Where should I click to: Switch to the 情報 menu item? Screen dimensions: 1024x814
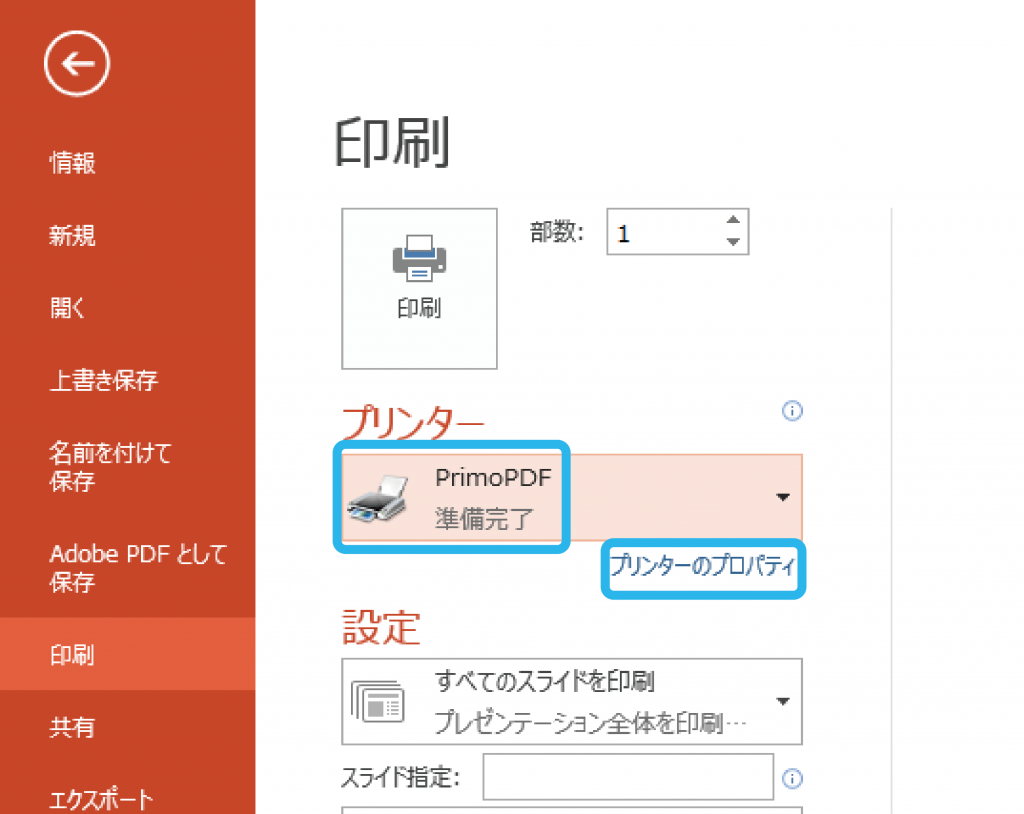[x=72, y=163]
